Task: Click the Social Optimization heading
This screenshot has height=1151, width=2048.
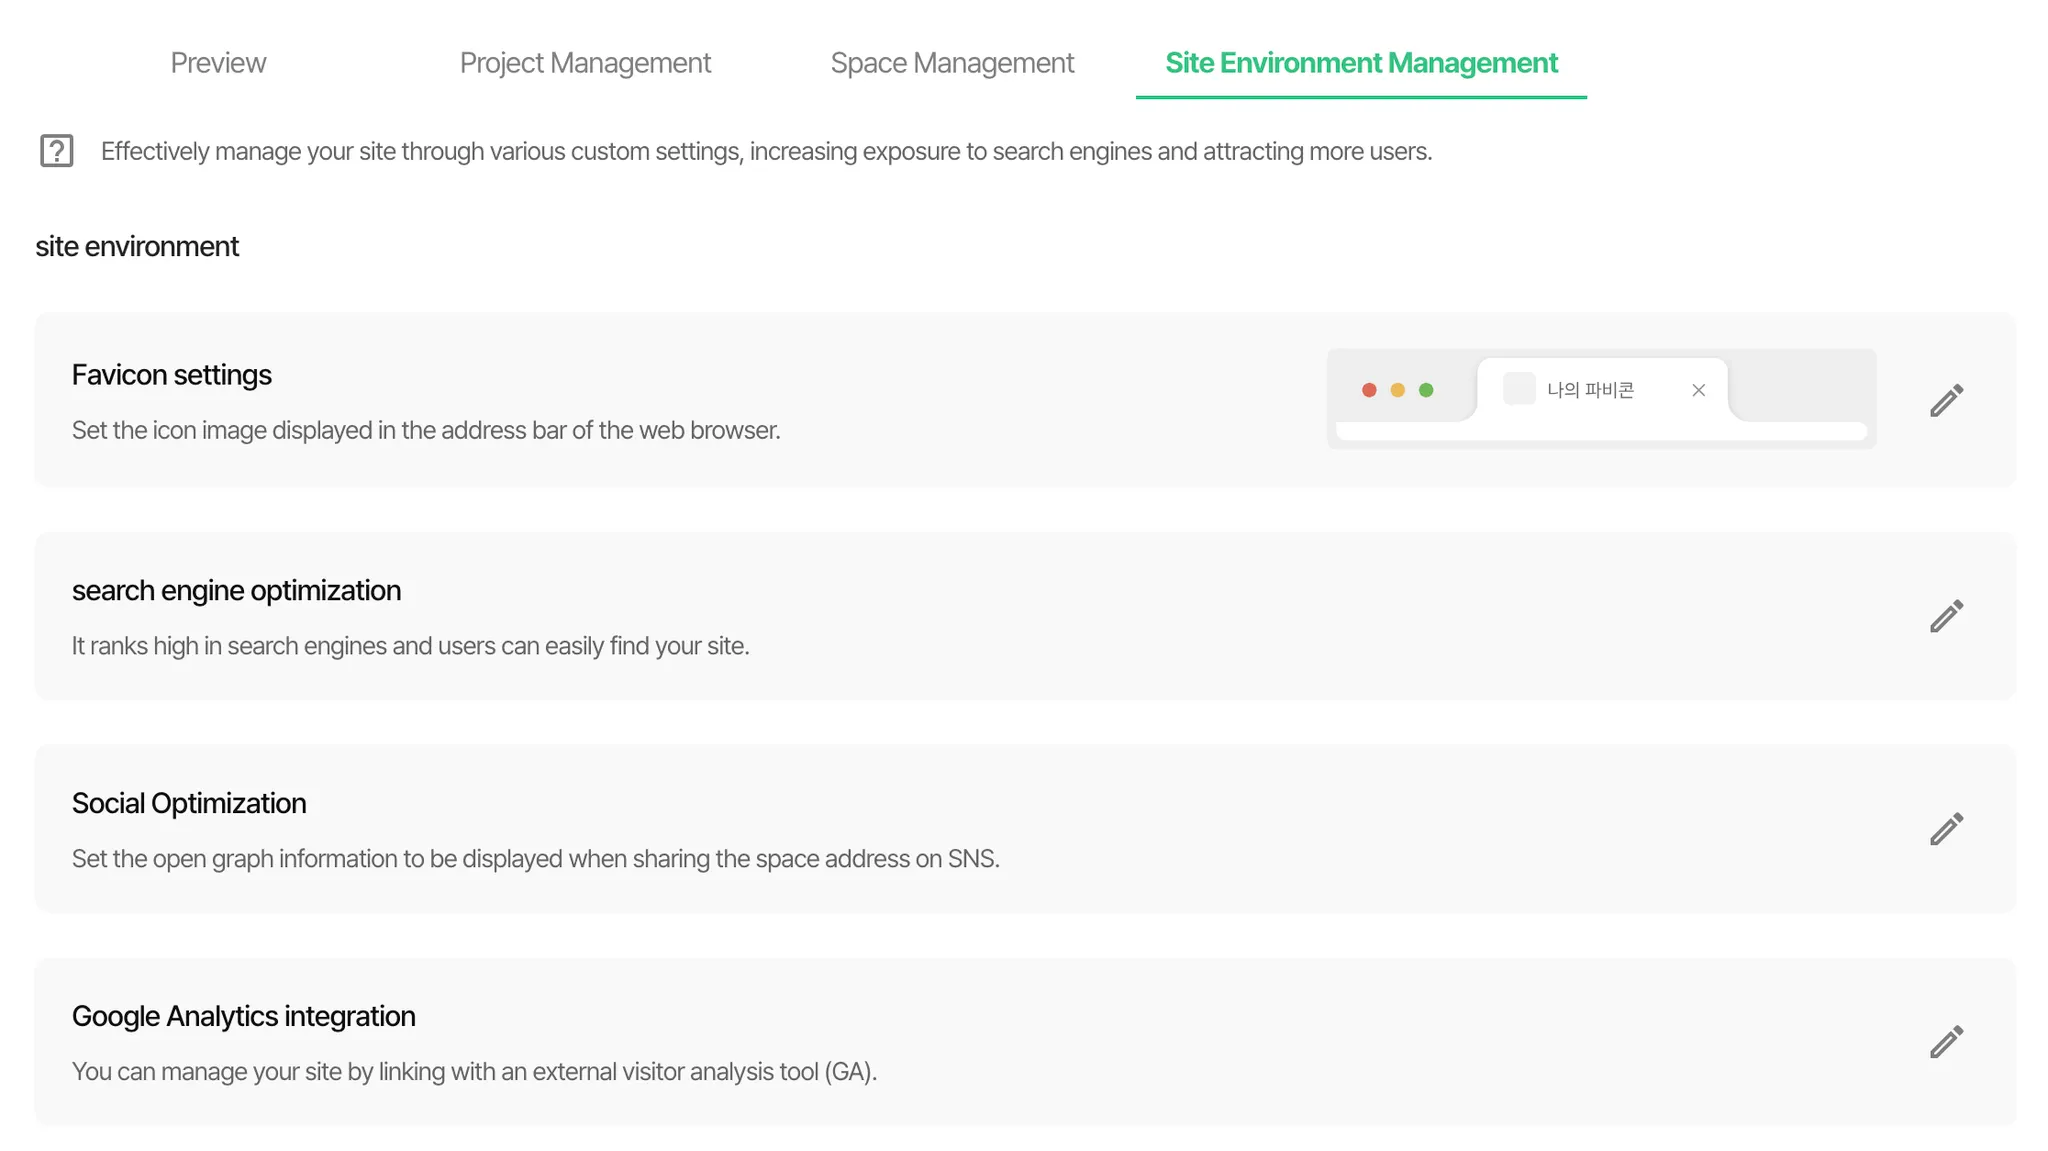Action: point(189,804)
